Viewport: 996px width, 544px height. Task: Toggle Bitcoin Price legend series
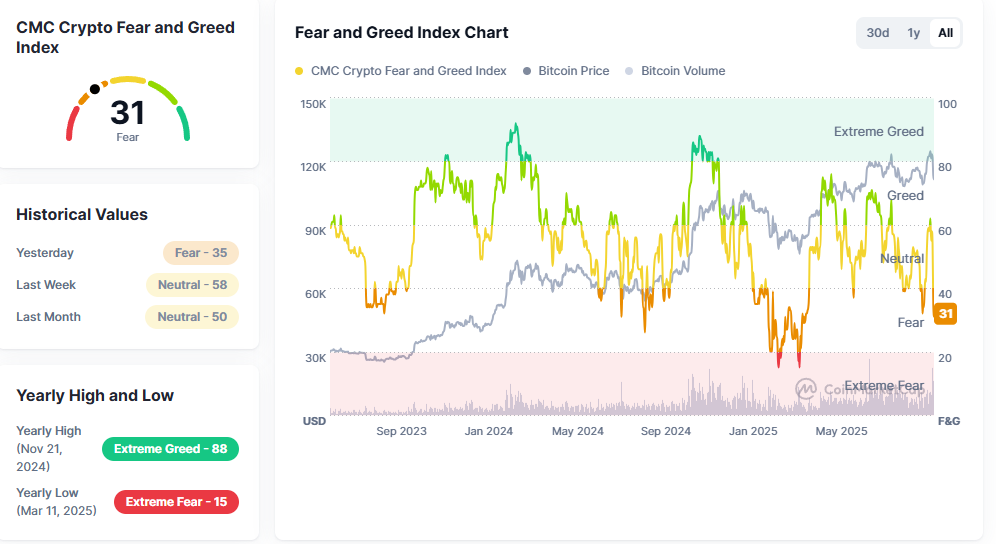tap(573, 71)
